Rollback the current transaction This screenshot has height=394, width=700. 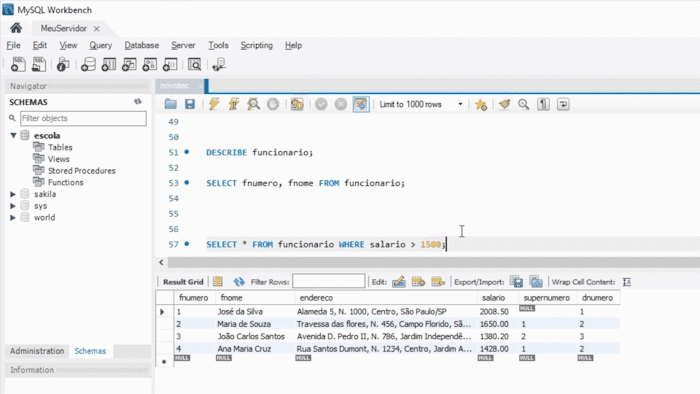(341, 104)
